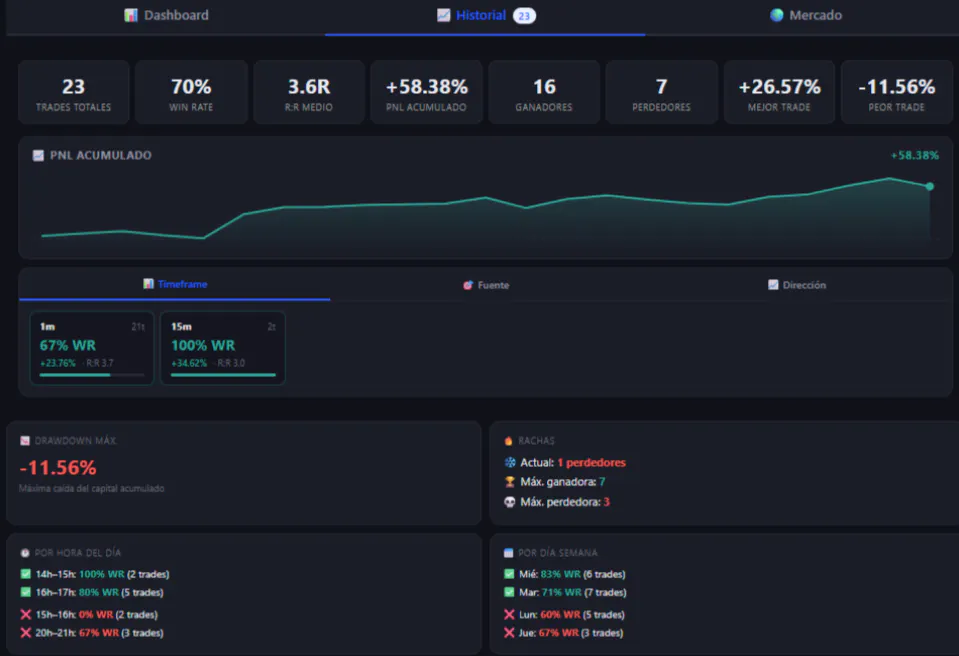The height and width of the screenshot is (656, 959).
Task: Click the Dirección chart icon
Action: point(773,285)
